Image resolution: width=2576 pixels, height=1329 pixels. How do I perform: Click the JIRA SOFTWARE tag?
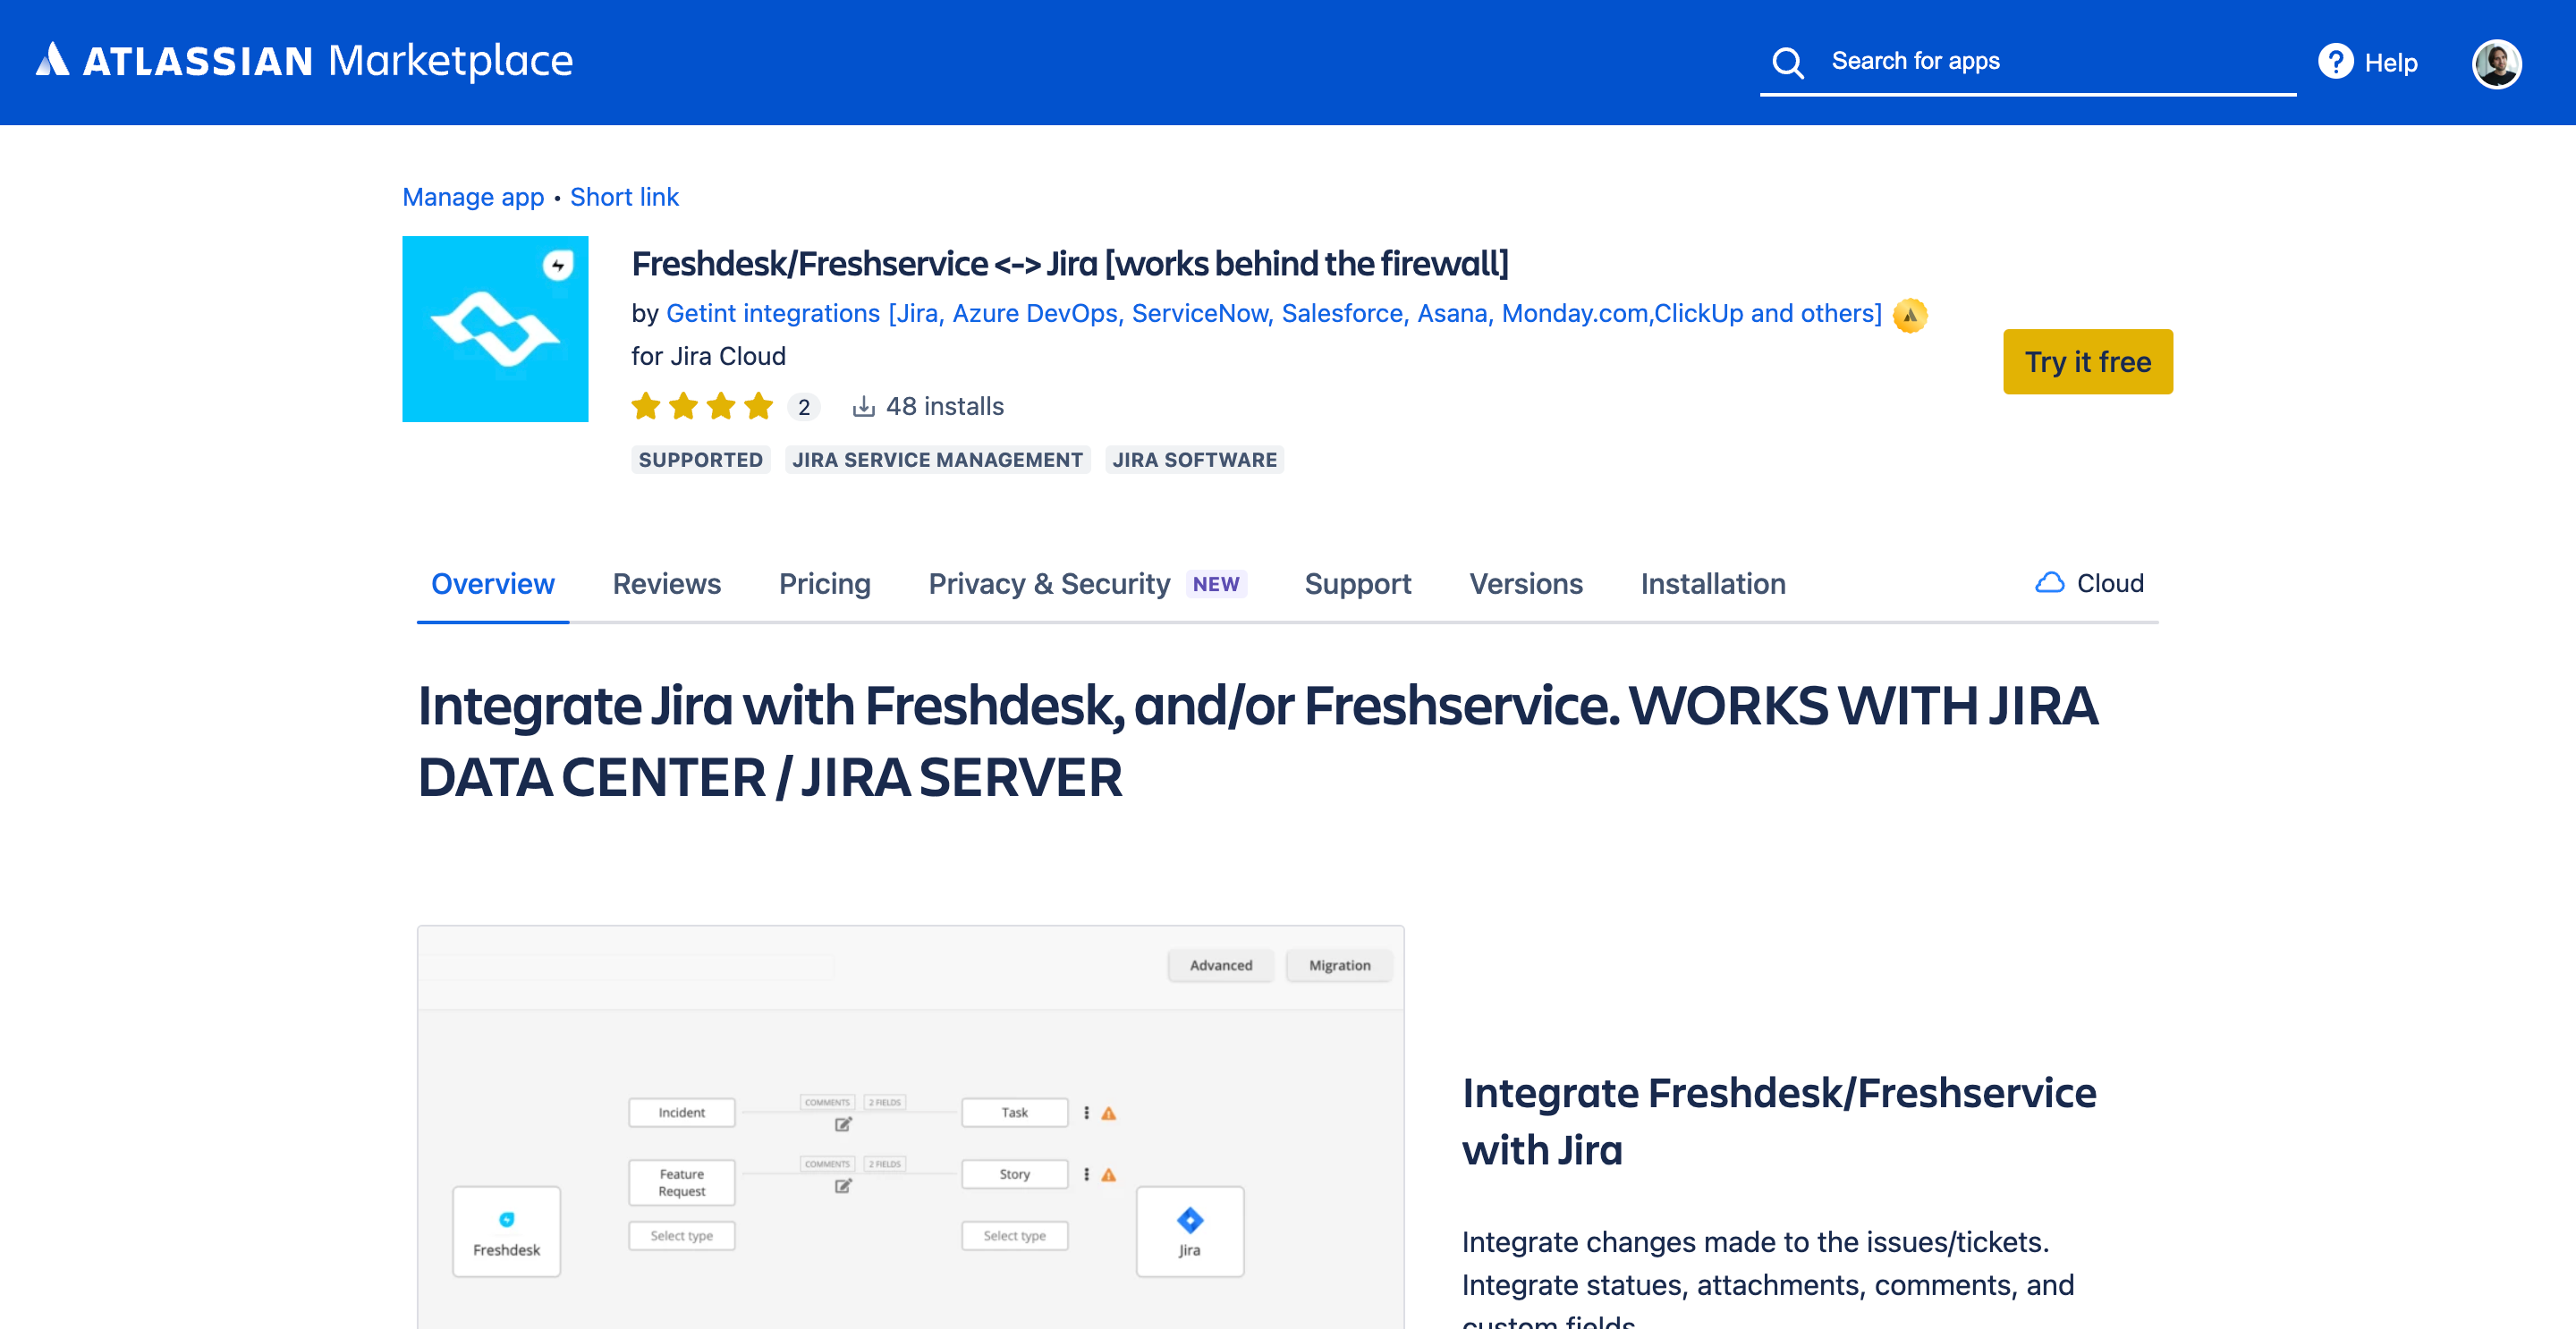pyautogui.click(x=1195, y=460)
